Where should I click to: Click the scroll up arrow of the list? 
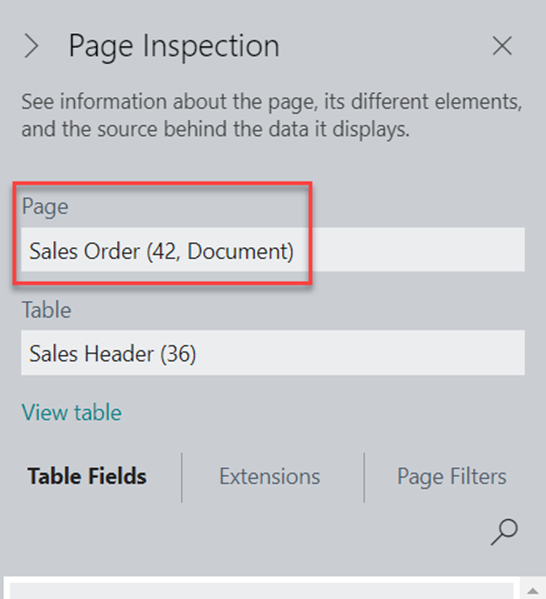tap(533, 591)
